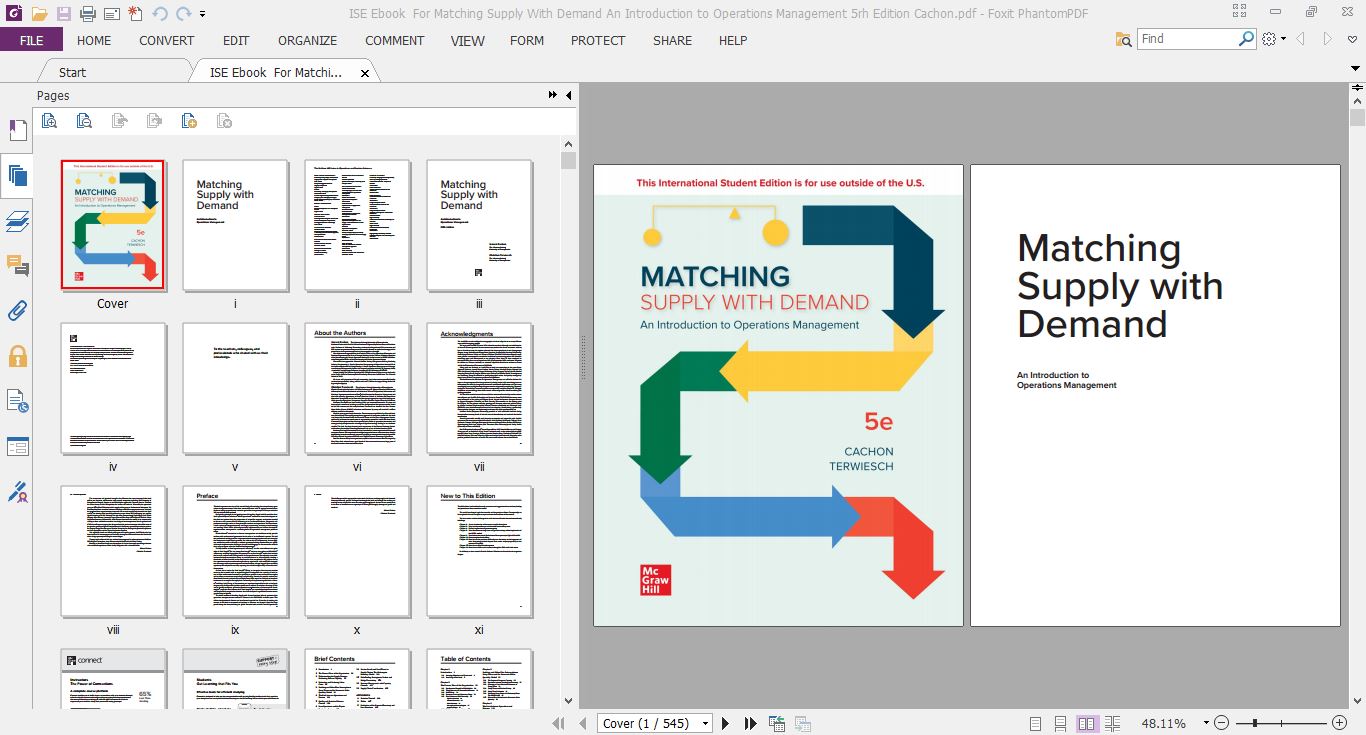Print the document with the printer icon
1366x735 pixels.
click(87, 14)
